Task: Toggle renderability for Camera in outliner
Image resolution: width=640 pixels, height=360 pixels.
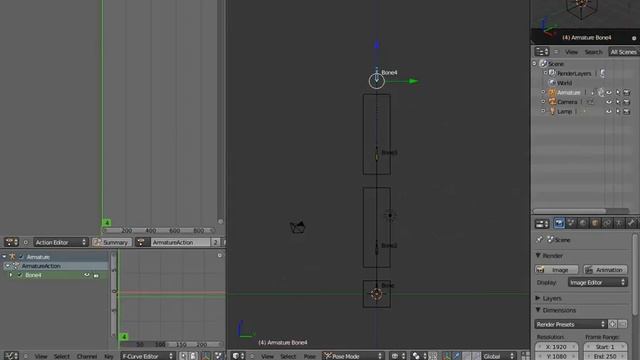Action: point(627,102)
